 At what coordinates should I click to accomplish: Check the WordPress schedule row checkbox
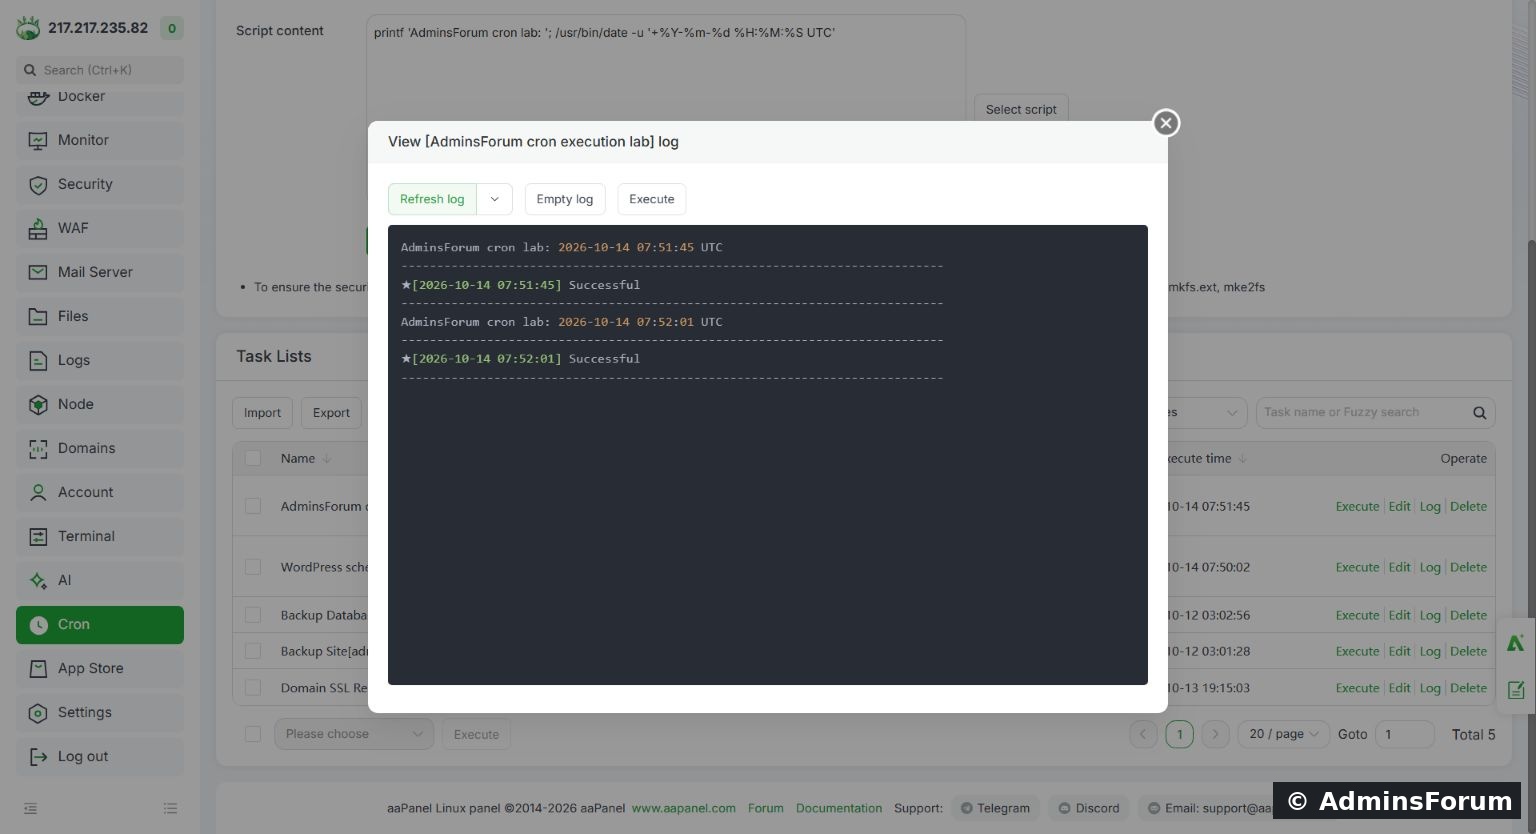[x=253, y=567]
